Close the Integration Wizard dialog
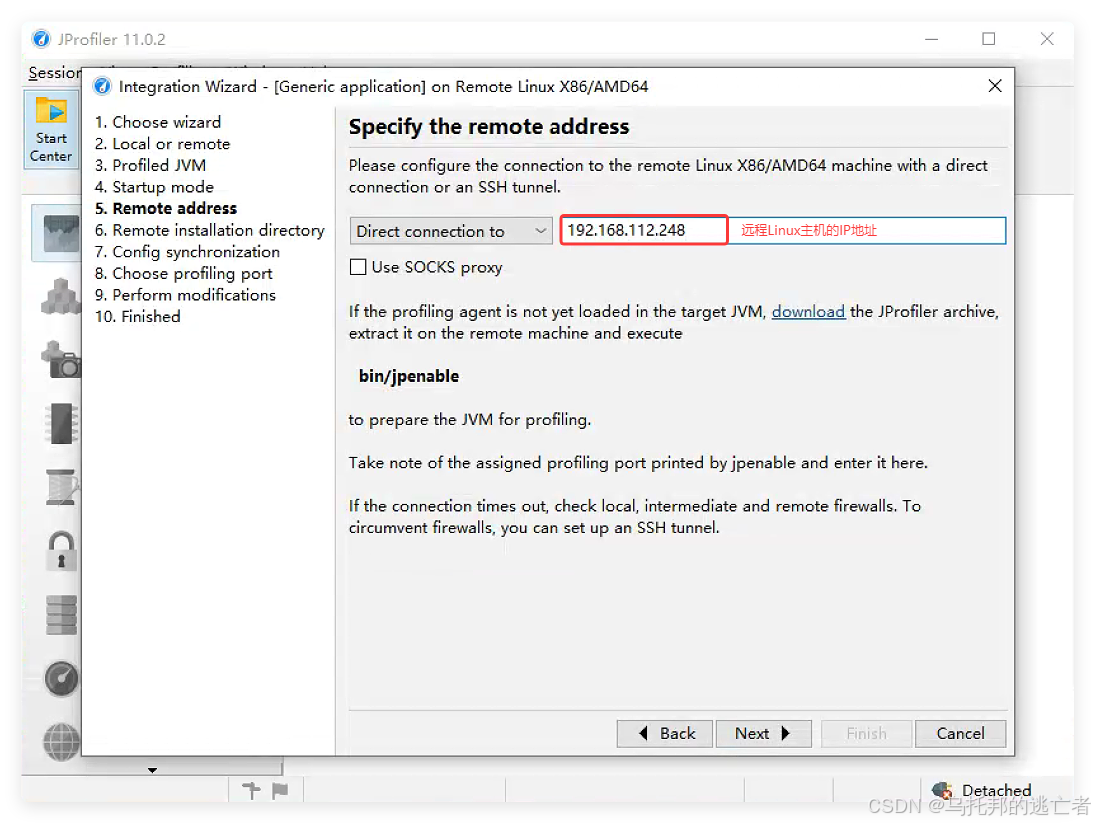The image size is (1095, 823). (995, 86)
